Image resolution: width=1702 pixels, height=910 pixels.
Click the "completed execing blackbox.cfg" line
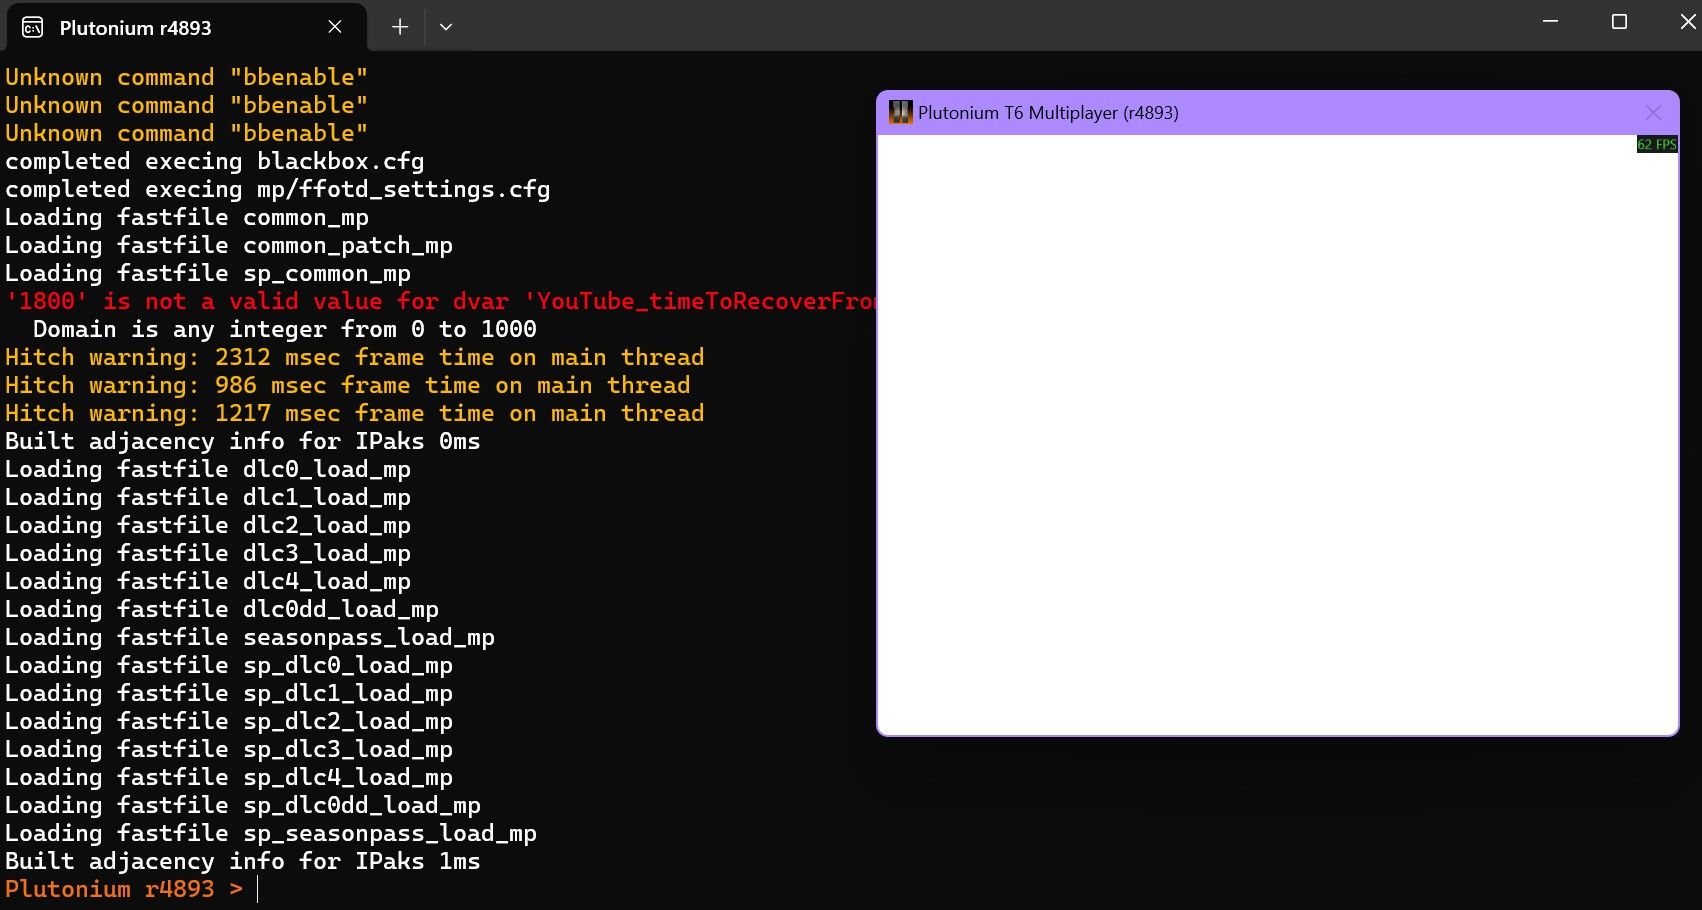click(x=214, y=161)
